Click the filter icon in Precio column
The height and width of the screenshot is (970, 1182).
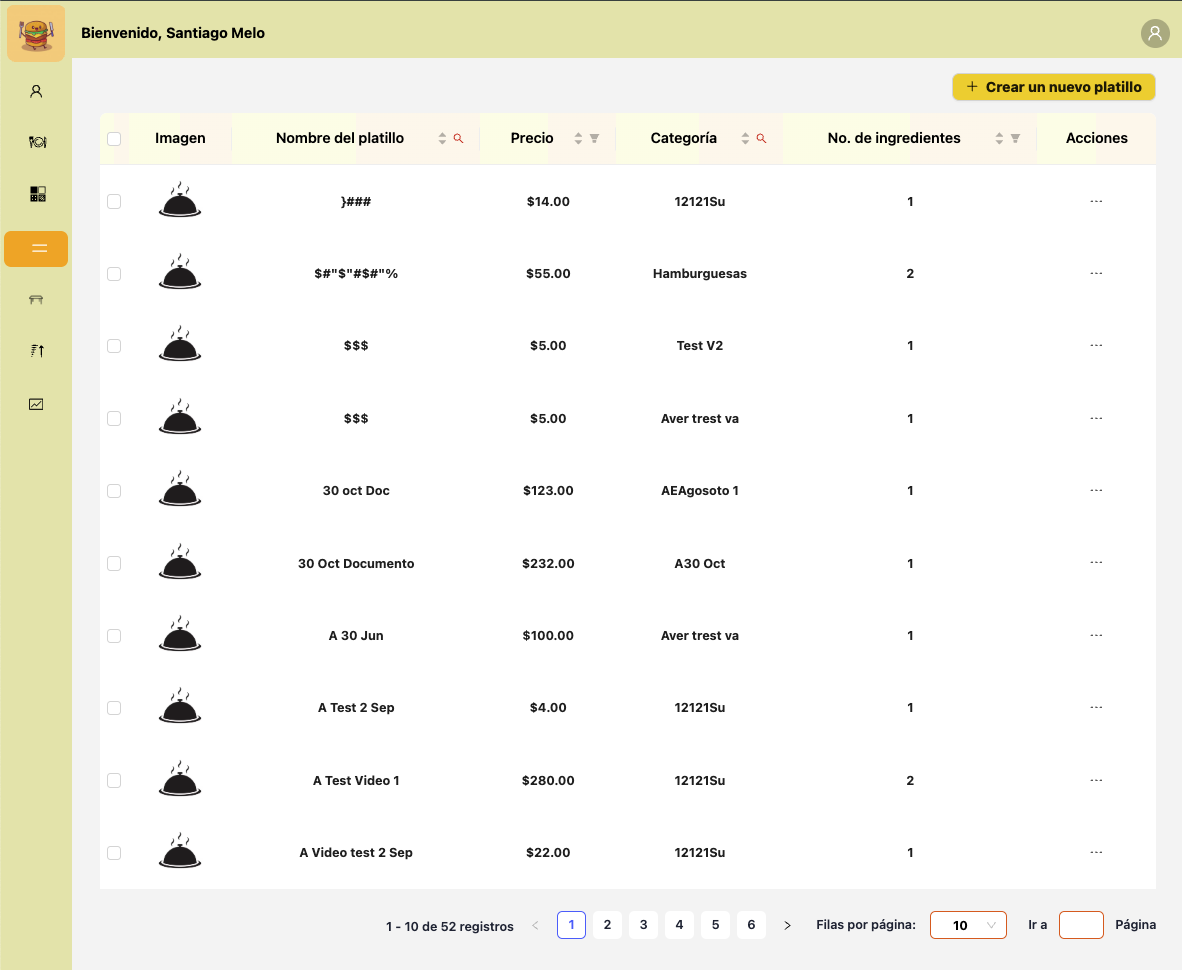click(x=595, y=139)
